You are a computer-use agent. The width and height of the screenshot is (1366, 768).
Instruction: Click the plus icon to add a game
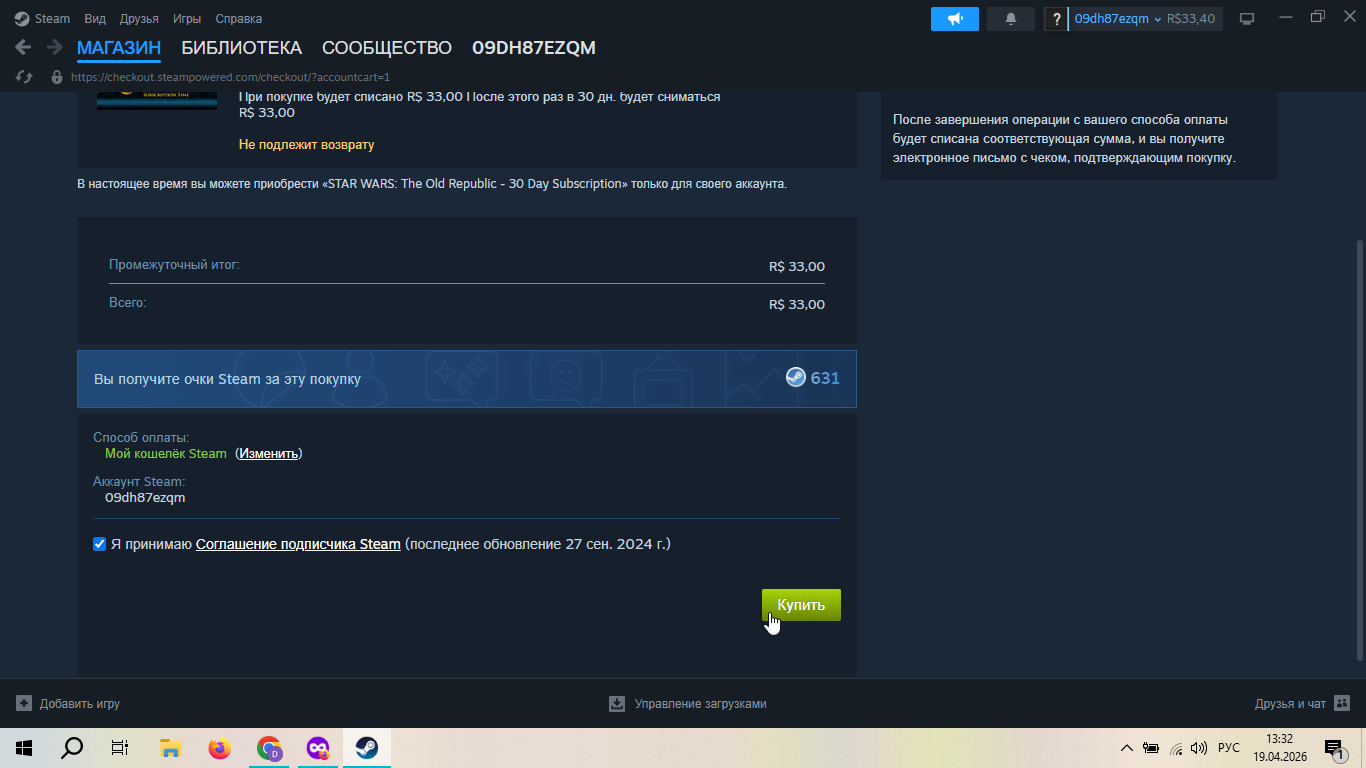coord(24,703)
